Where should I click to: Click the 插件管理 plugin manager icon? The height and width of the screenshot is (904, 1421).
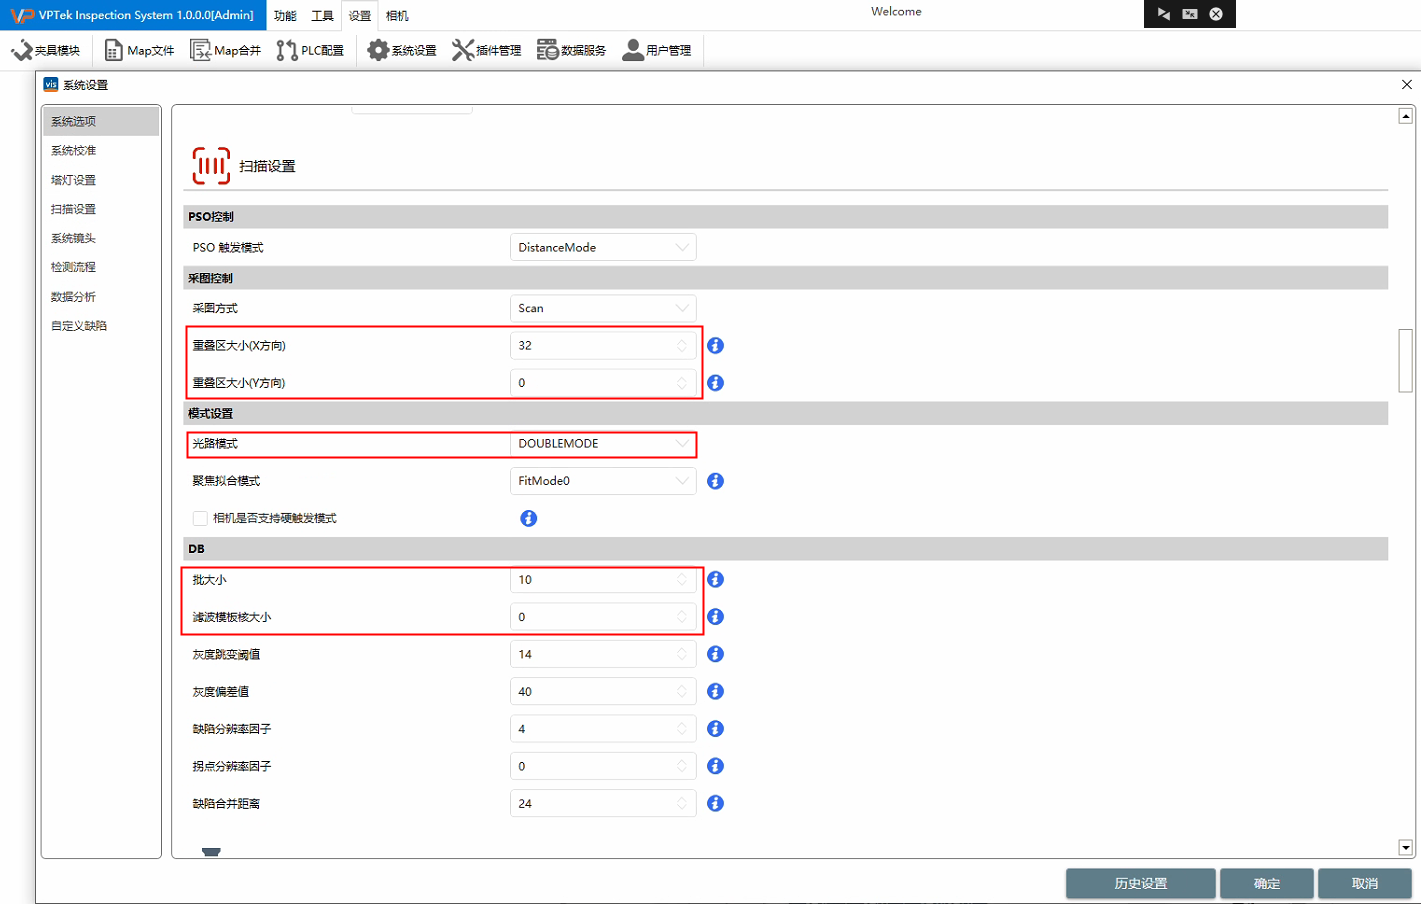click(487, 51)
